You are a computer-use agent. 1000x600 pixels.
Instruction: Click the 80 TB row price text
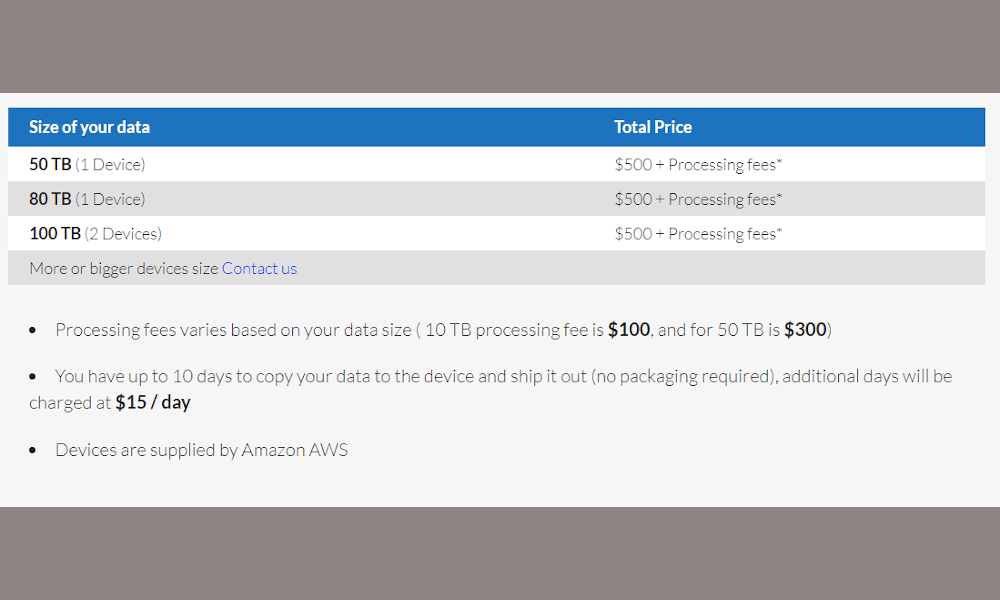pyautogui.click(x=698, y=199)
